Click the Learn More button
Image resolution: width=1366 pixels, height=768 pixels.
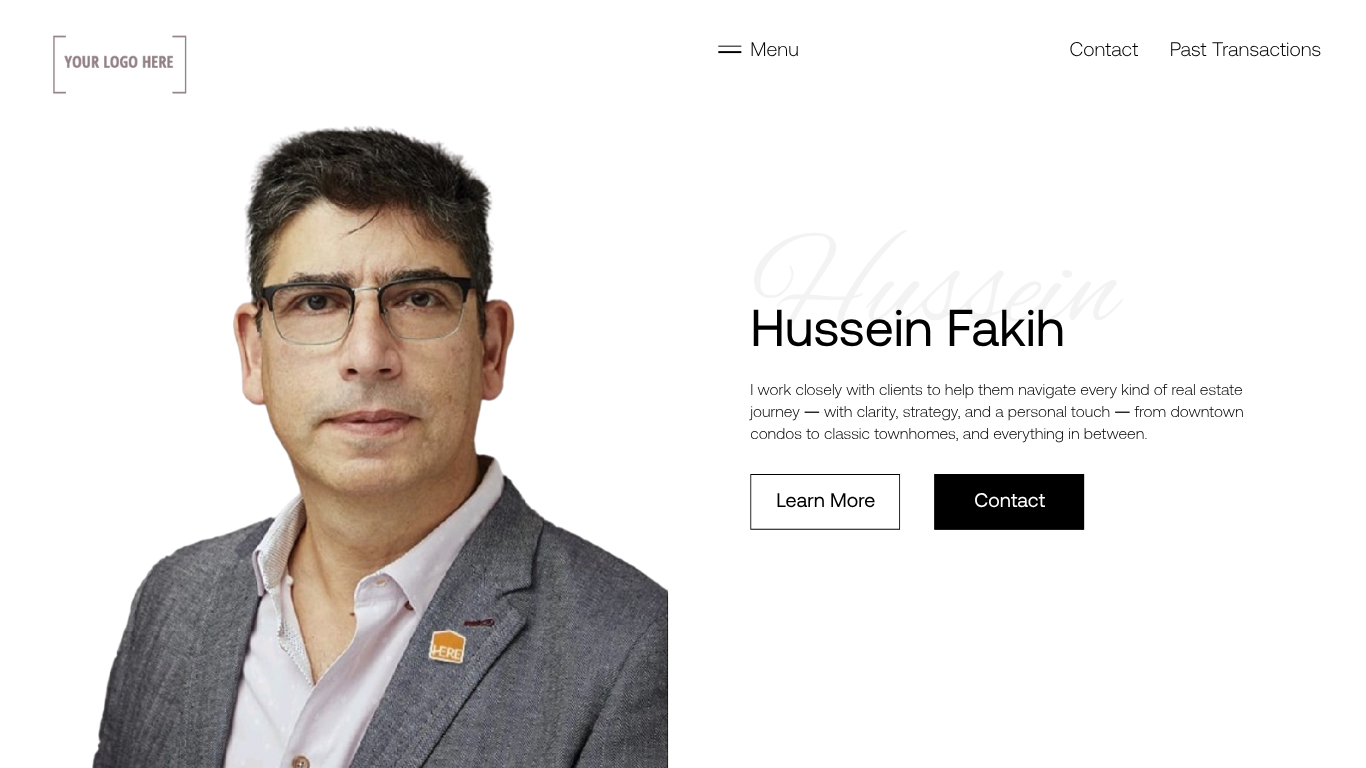coord(825,502)
